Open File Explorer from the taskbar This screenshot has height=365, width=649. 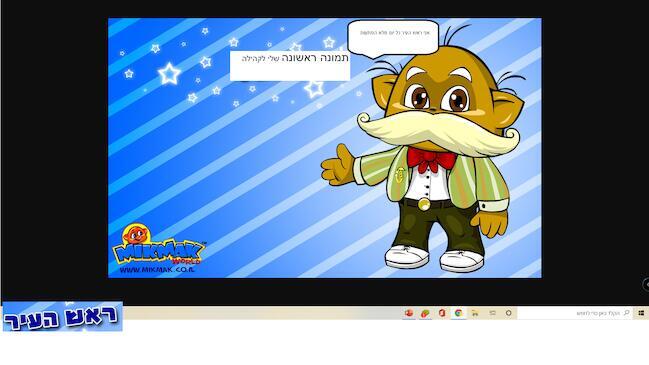[x=475, y=313]
